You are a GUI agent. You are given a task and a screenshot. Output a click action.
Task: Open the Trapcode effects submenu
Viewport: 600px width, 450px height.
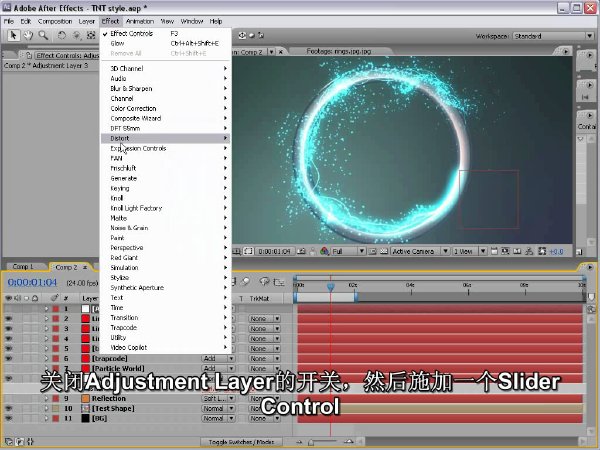pyautogui.click(x=165, y=328)
